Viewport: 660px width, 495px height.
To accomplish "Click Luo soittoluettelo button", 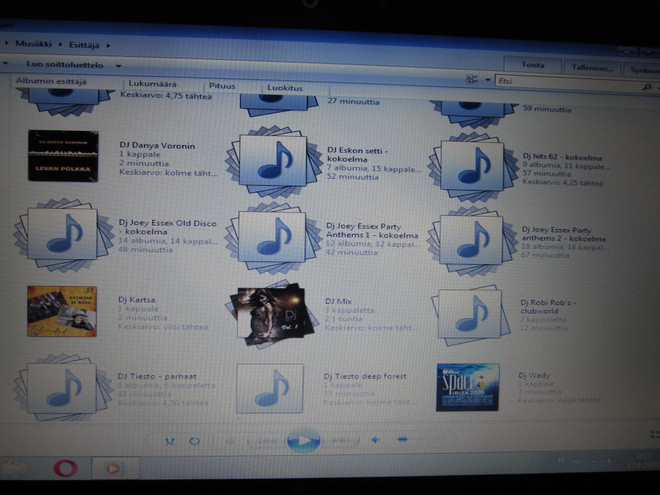I will [x=65, y=64].
